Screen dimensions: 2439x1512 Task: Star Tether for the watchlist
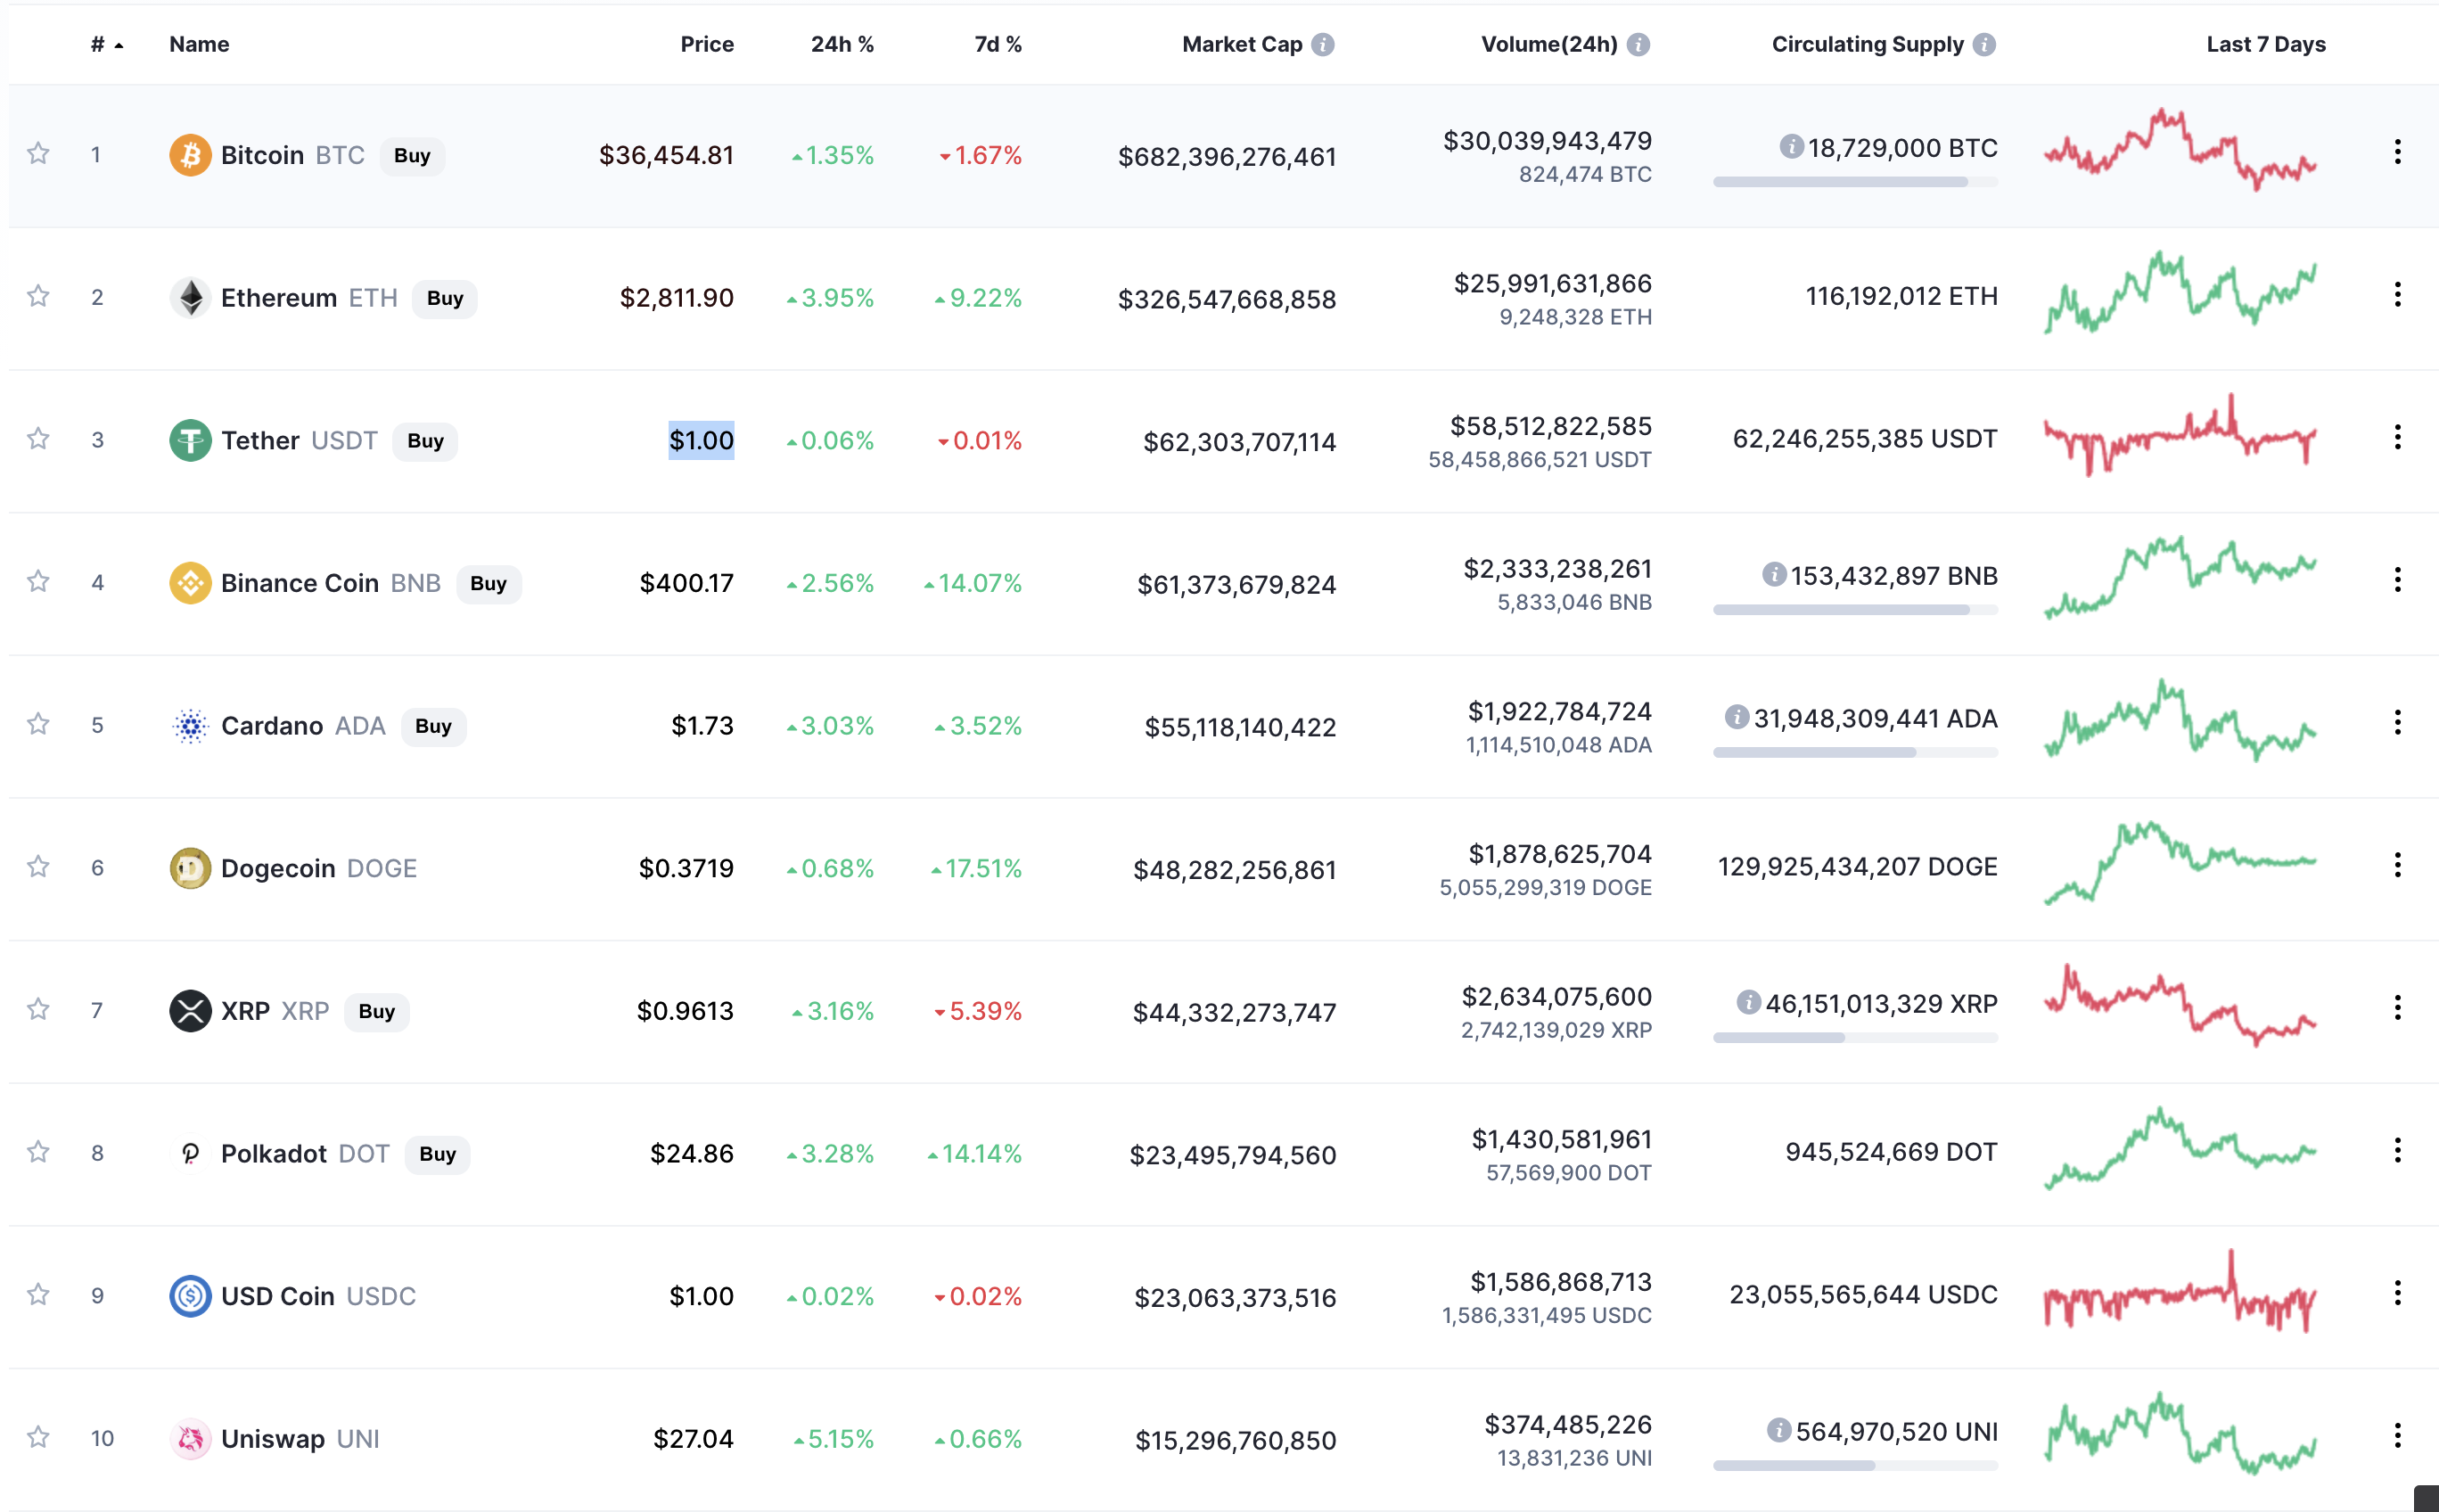38,439
